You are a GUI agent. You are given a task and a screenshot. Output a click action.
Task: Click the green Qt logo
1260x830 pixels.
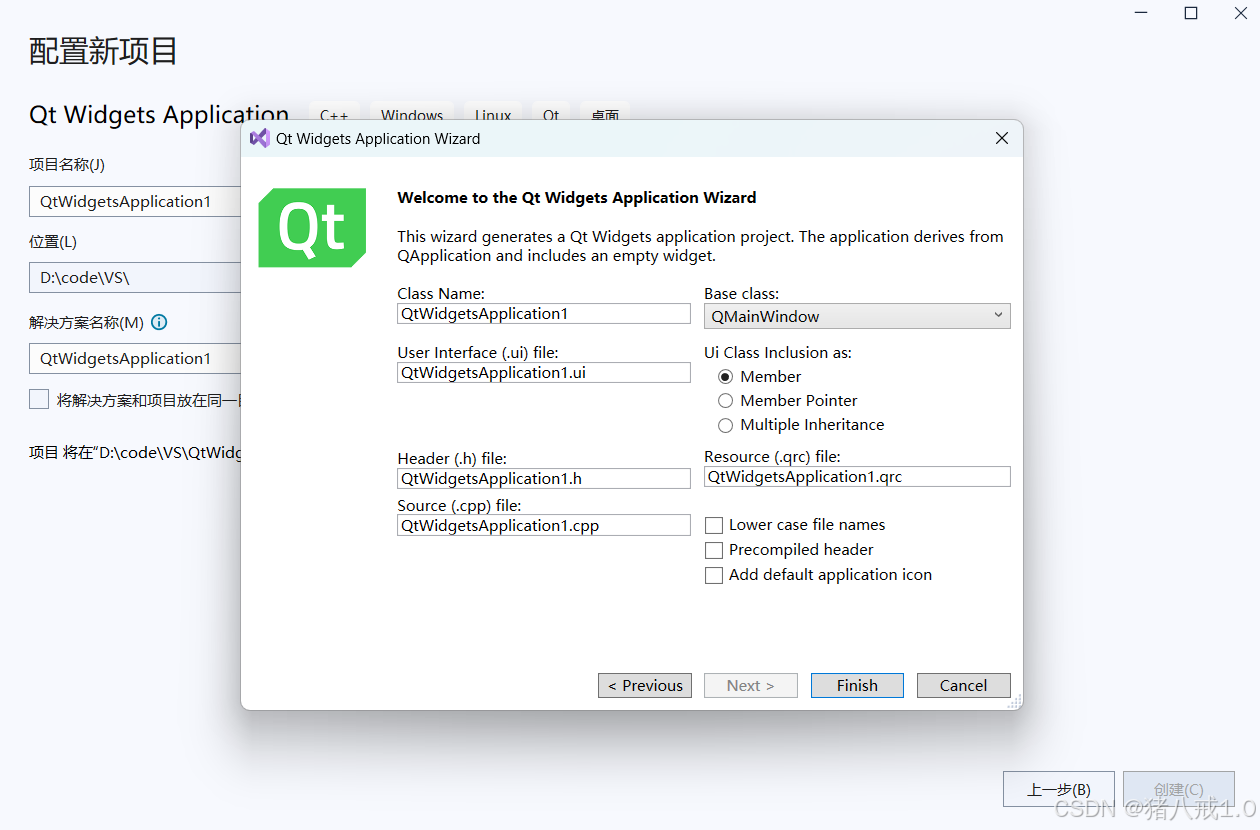(312, 228)
